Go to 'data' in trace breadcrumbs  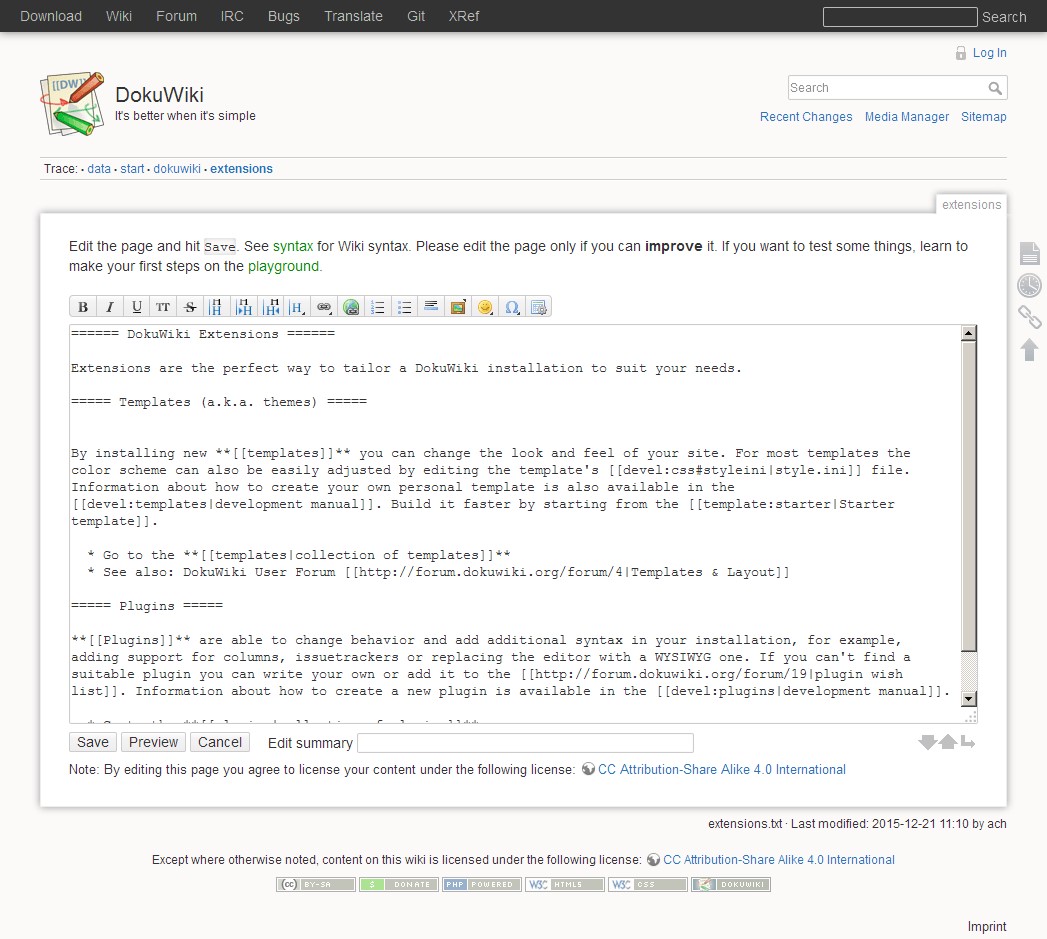click(x=99, y=169)
